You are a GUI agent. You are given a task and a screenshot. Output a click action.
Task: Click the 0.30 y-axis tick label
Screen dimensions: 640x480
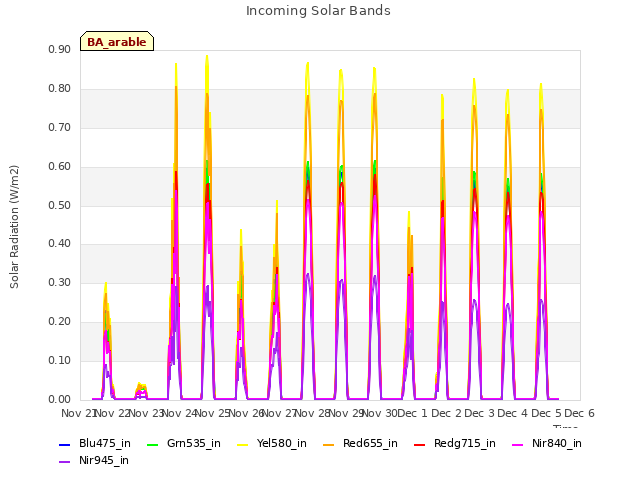[59, 282]
